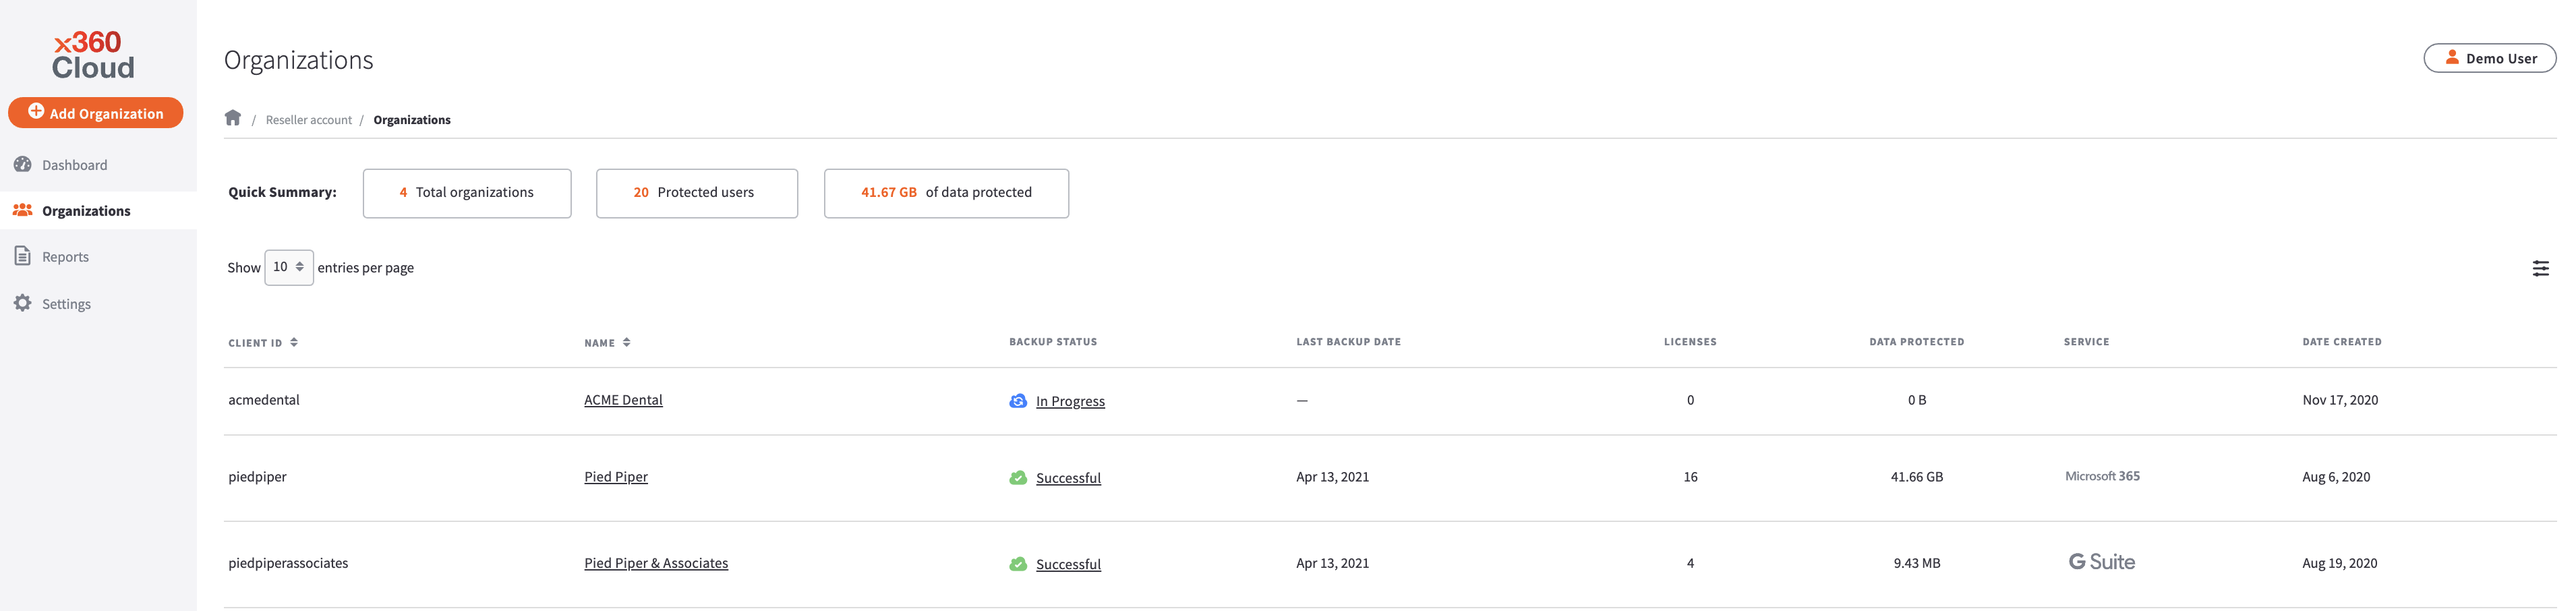The height and width of the screenshot is (611, 2576).
Task: Click the Add Organization button
Action: [95, 112]
